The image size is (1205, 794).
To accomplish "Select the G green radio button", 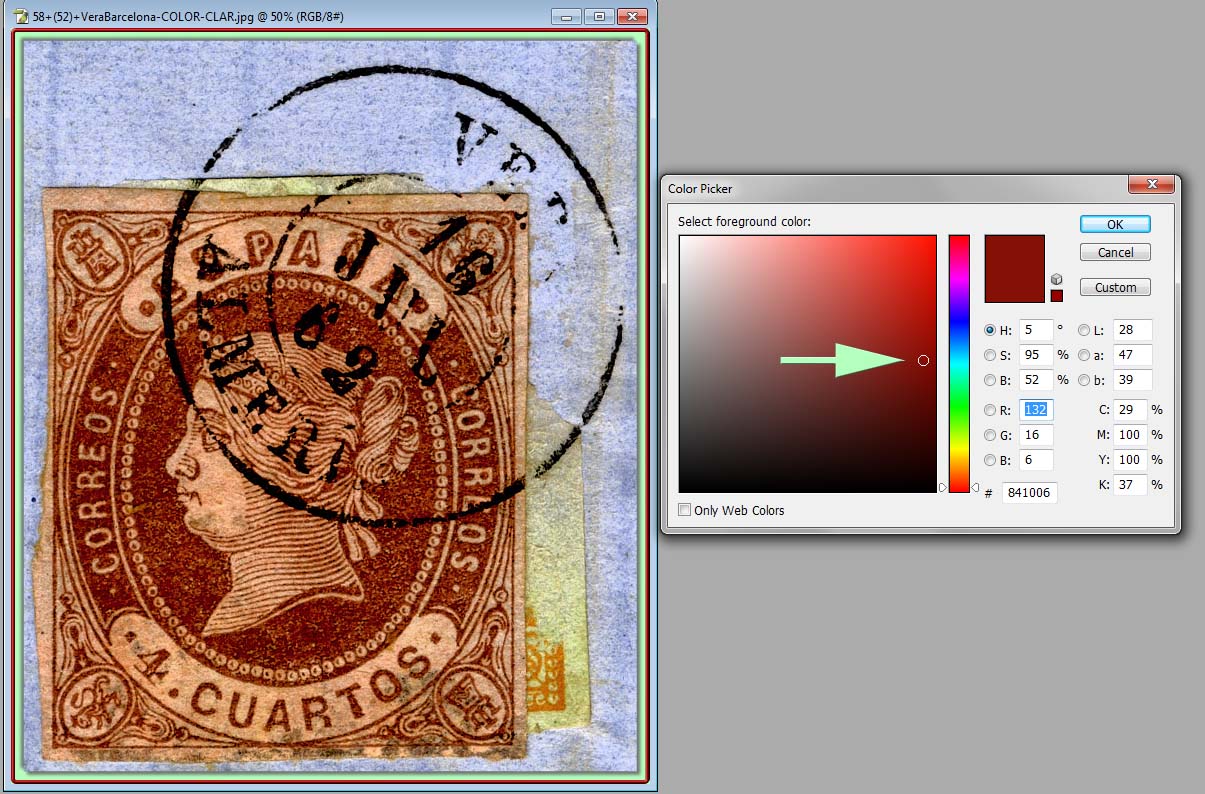I will [990, 435].
